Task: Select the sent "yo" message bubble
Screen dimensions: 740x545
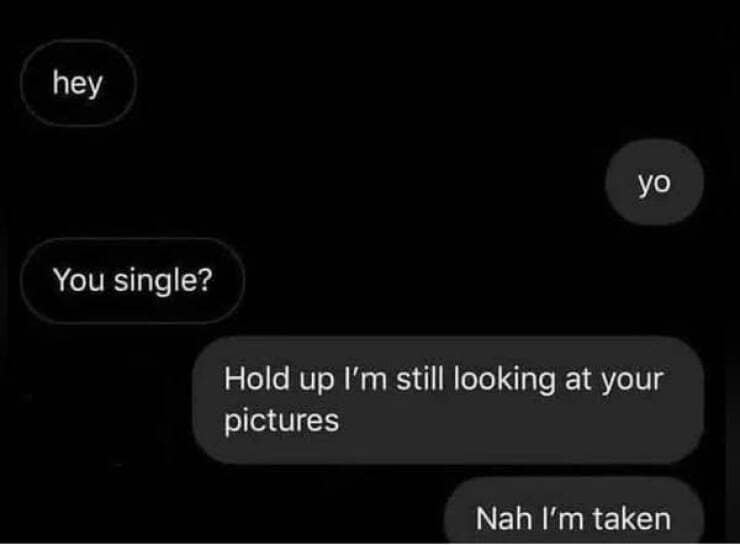Action: point(655,182)
